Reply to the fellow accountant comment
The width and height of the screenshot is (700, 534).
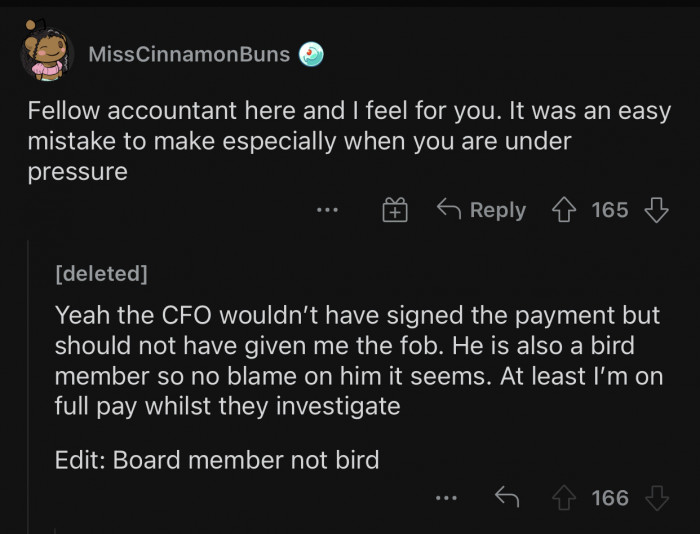click(482, 210)
